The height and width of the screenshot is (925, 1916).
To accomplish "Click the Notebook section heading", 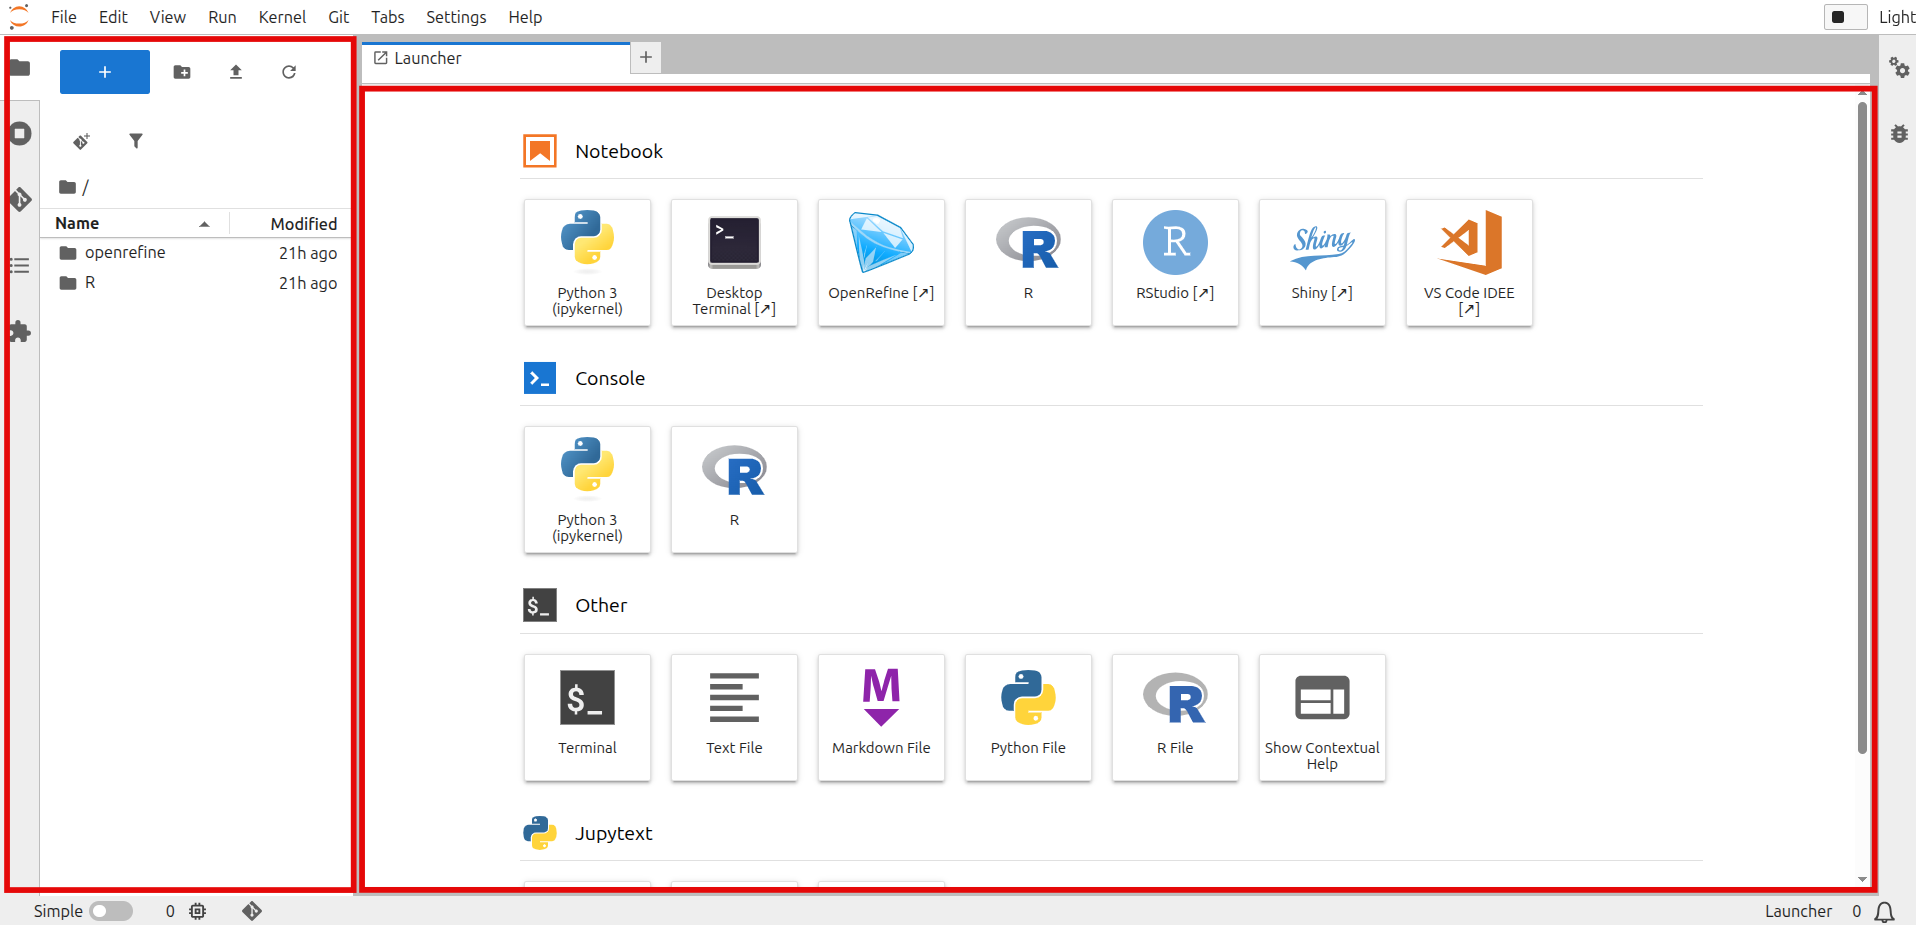I will click(x=619, y=151).
